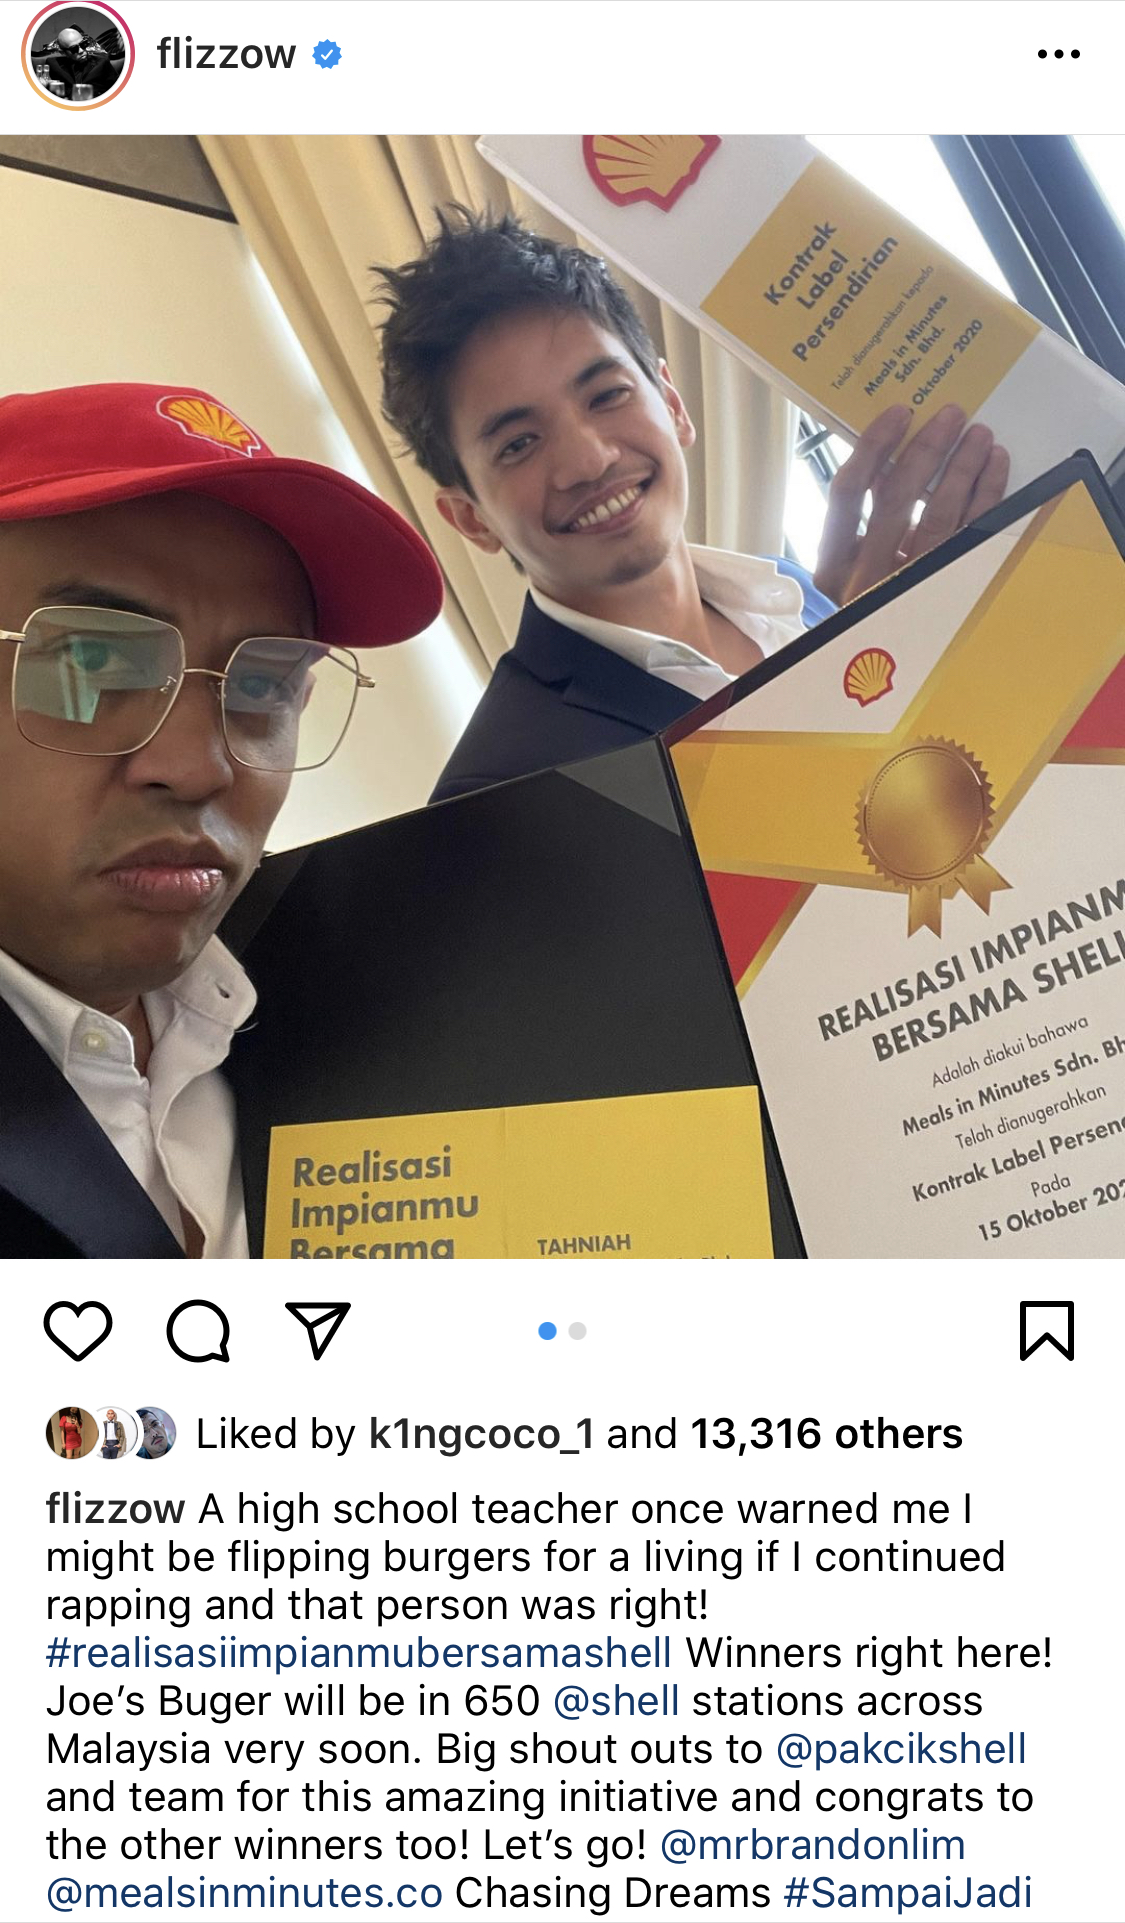Open flizzow's profile picture story
The image size is (1125, 1923).
click(x=78, y=55)
